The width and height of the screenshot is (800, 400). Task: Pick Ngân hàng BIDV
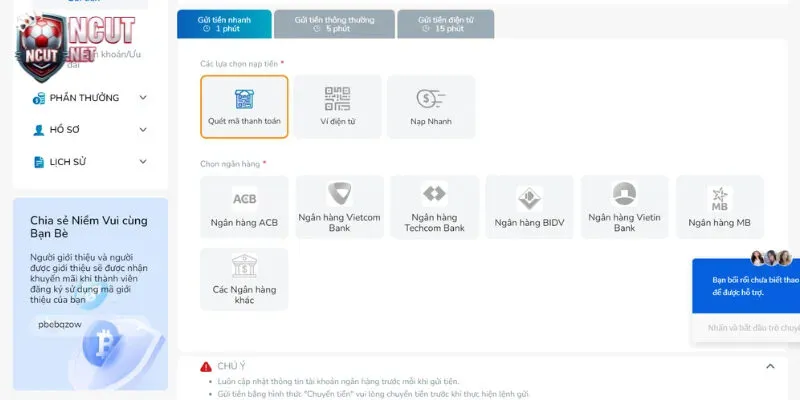point(530,207)
